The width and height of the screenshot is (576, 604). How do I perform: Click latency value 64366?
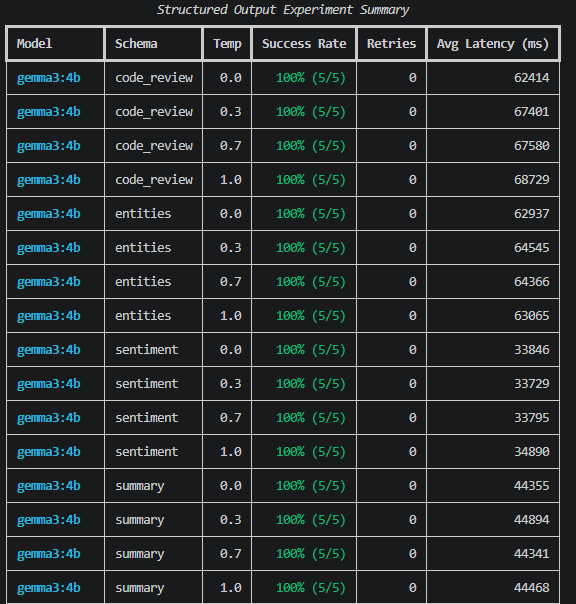point(531,282)
